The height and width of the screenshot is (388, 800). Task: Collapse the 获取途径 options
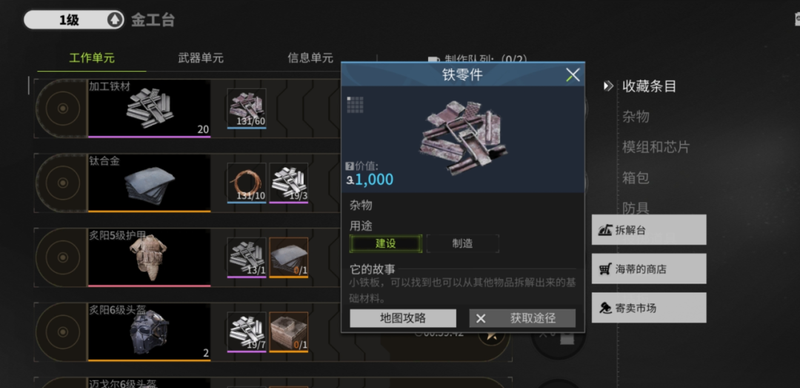tap(522, 318)
